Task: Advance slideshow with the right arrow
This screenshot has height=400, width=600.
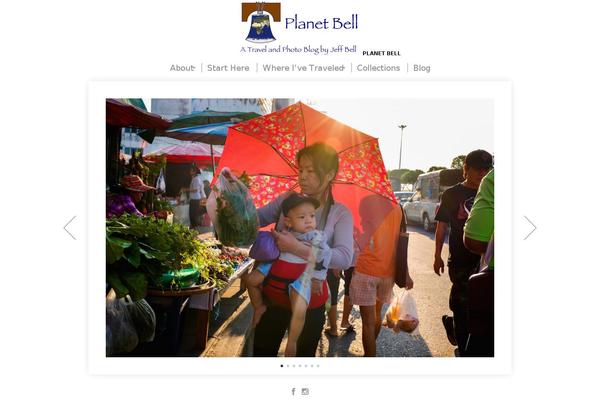Action: click(x=530, y=228)
